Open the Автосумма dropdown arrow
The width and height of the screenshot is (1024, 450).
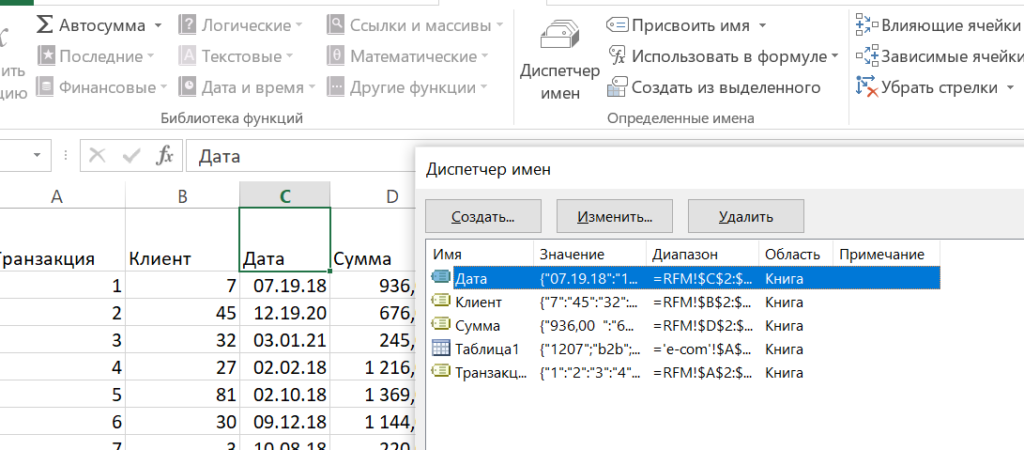(157, 26)
